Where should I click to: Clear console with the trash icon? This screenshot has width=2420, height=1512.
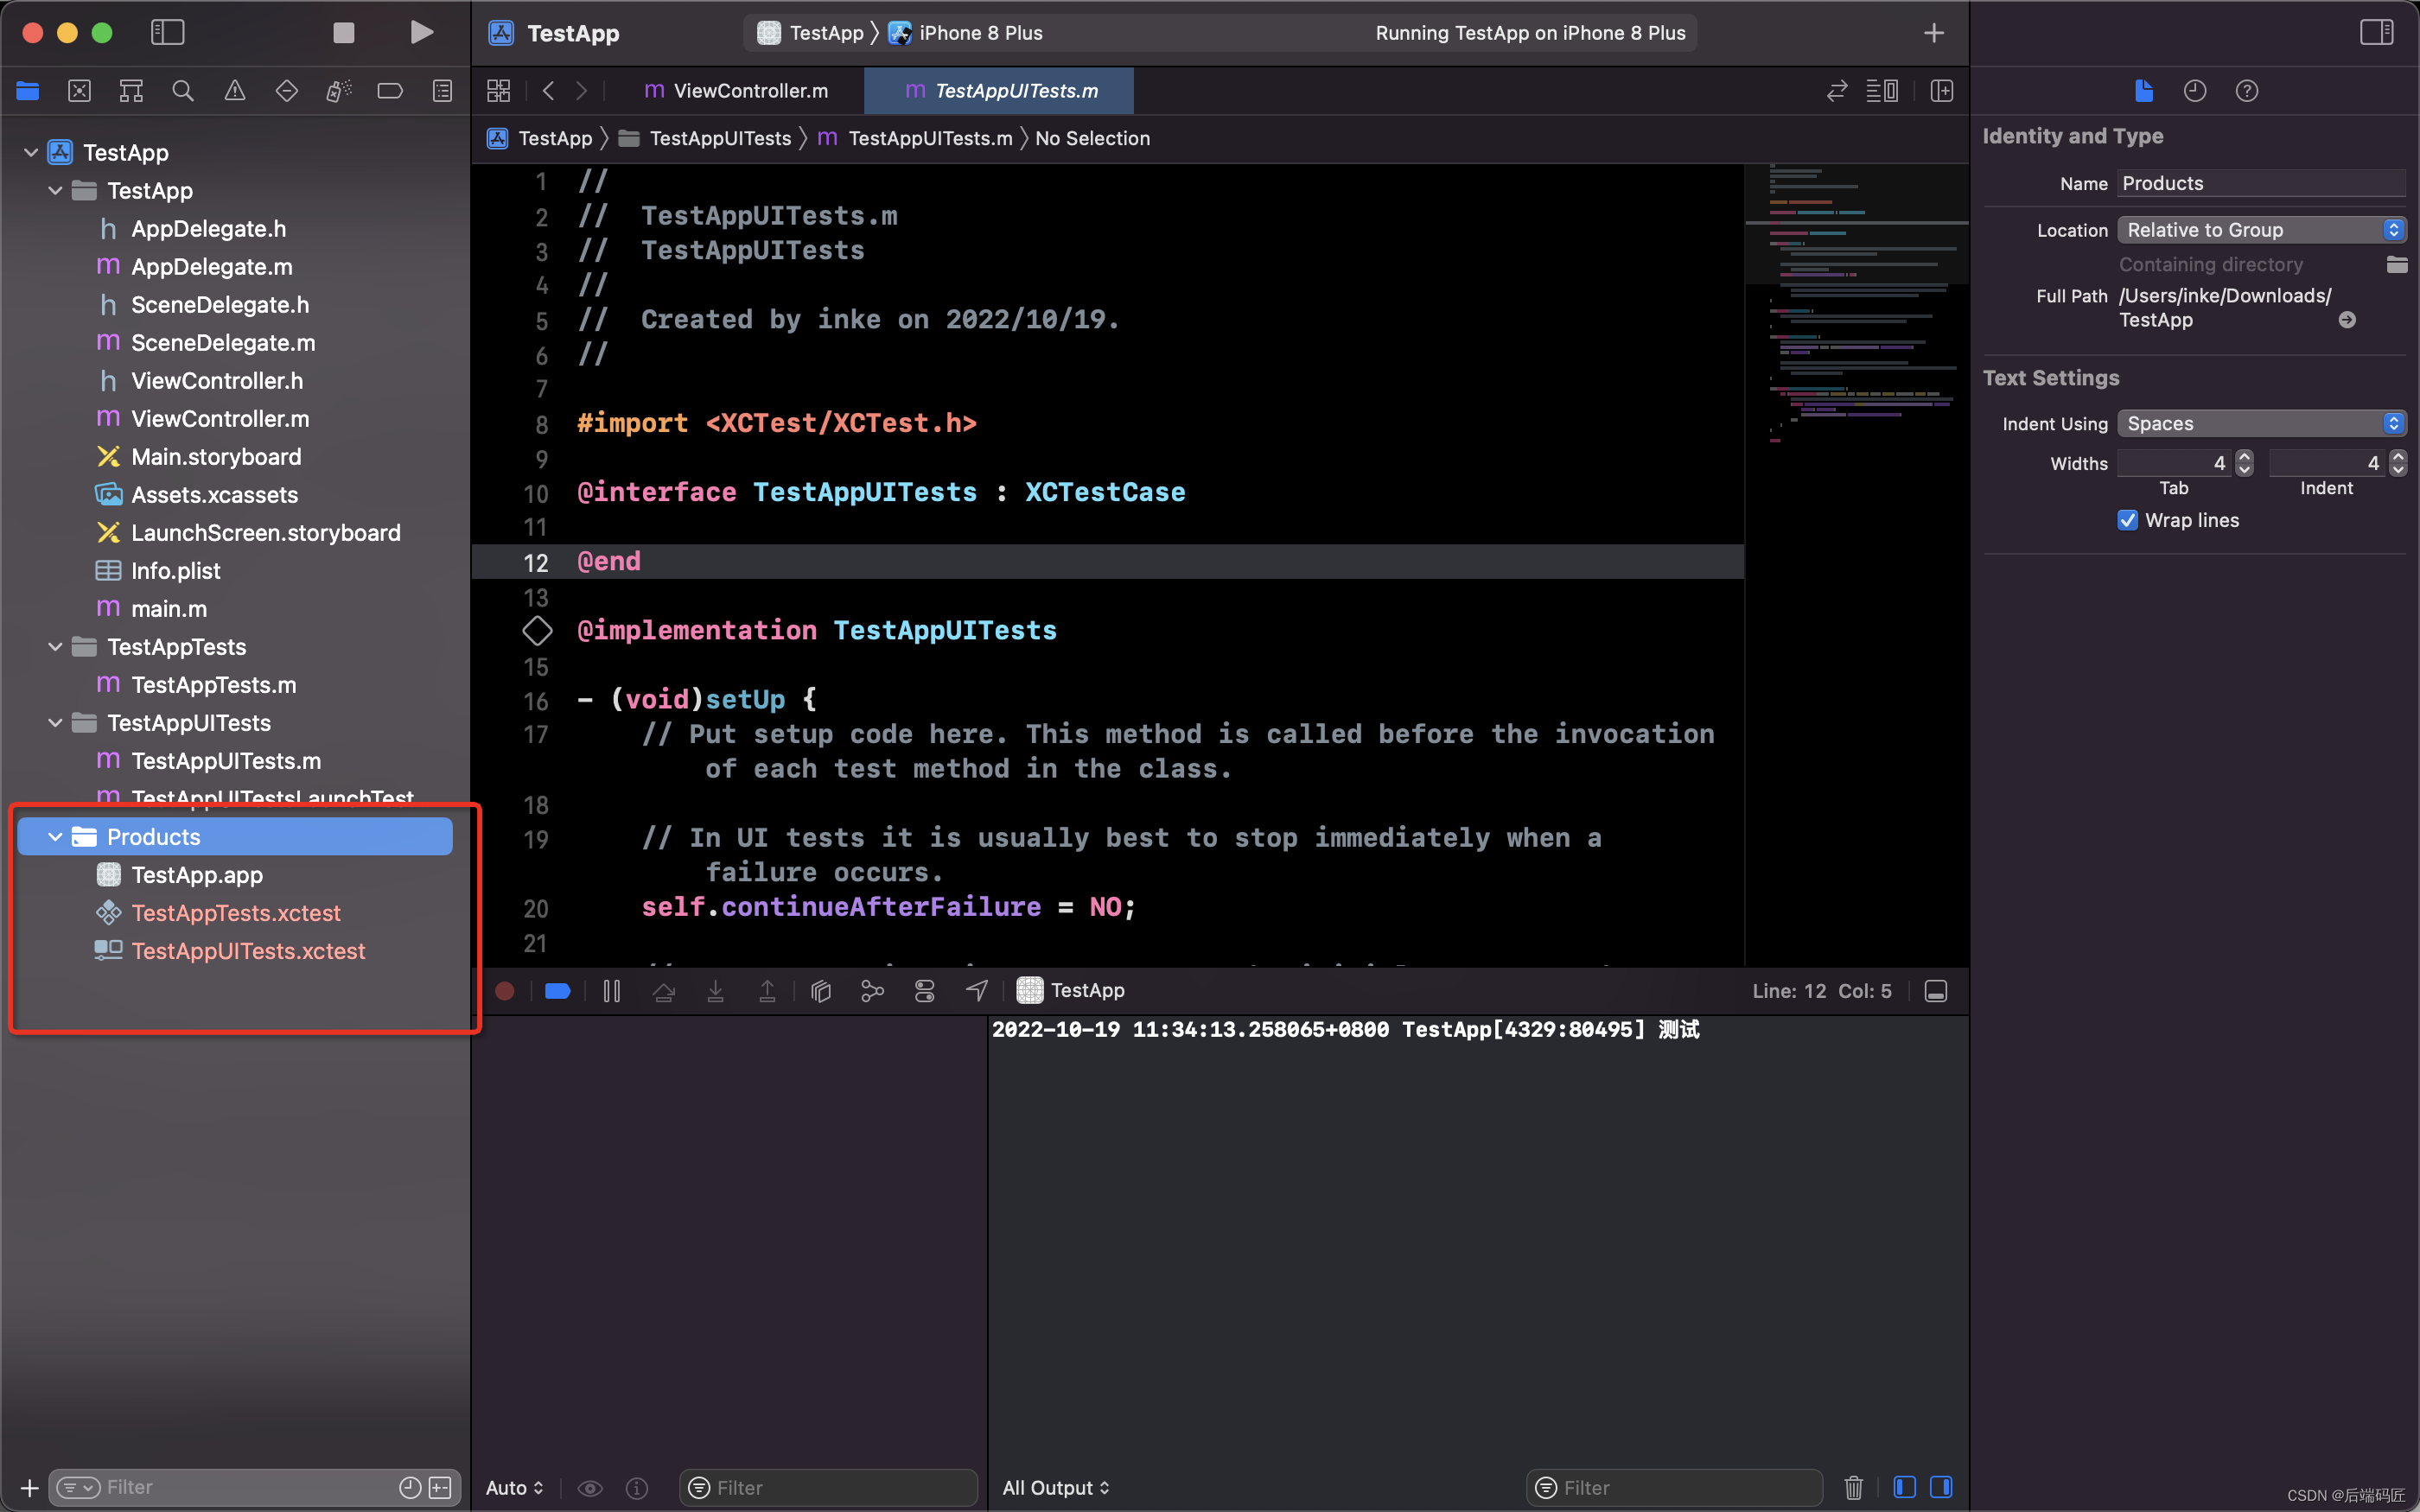[1853, 1487]
